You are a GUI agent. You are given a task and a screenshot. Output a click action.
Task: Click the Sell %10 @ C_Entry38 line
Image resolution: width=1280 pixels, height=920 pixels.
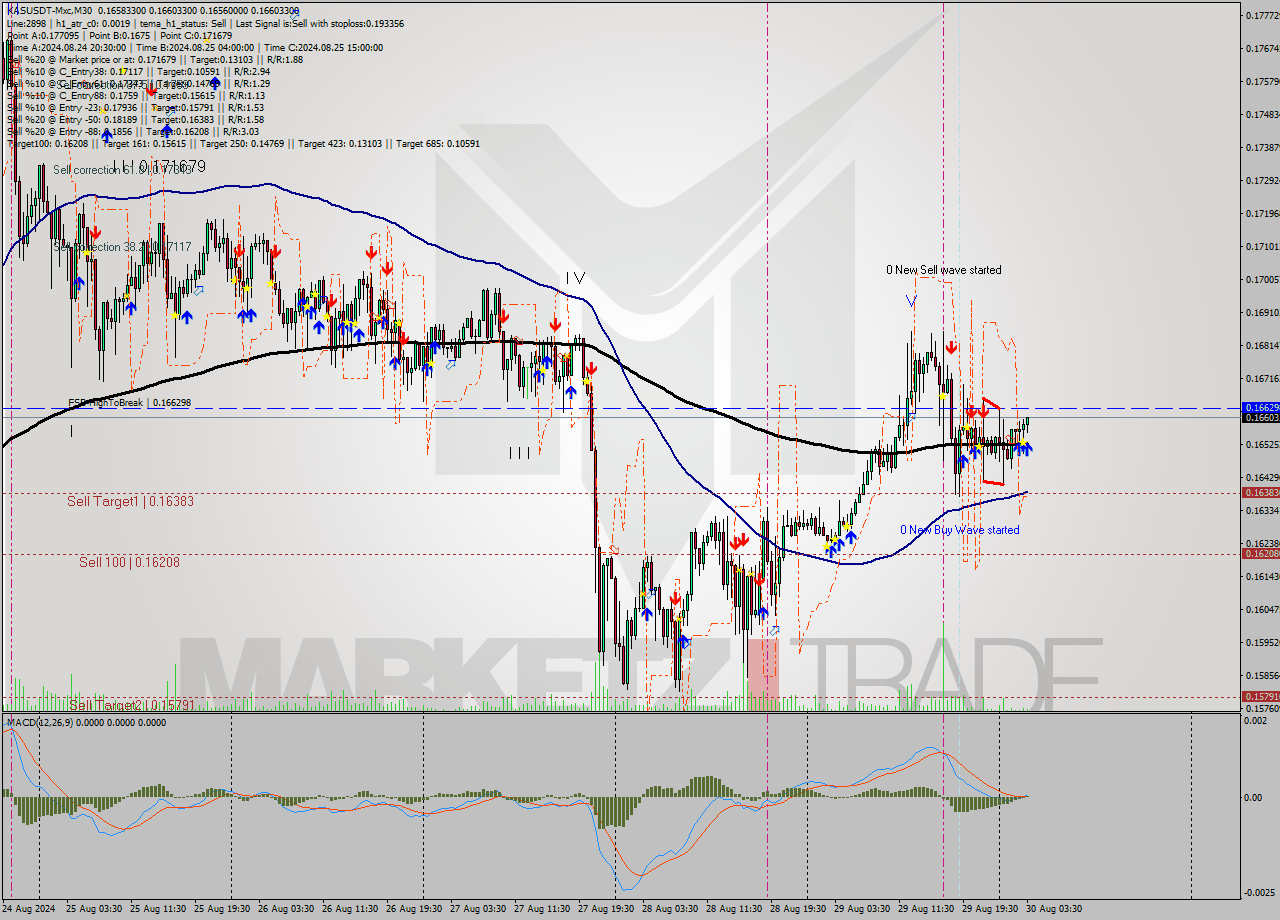pyautogui.click(x=138, y=71)
